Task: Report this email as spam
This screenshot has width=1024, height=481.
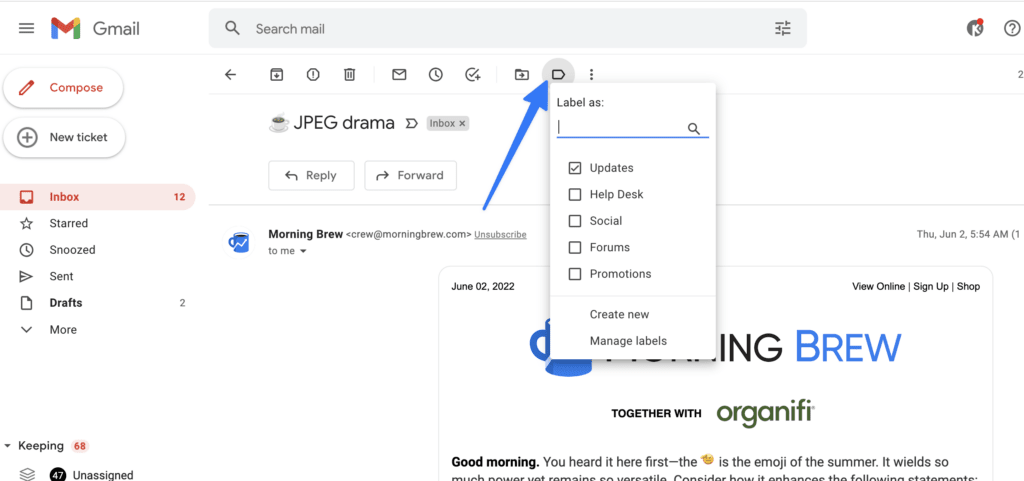Action: (x=313, y=74)
